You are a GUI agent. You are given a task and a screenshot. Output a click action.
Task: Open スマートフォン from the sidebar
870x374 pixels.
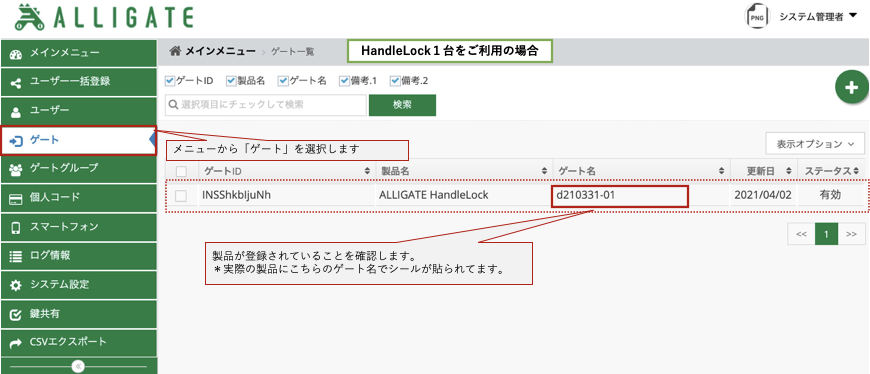coord(78,226)
